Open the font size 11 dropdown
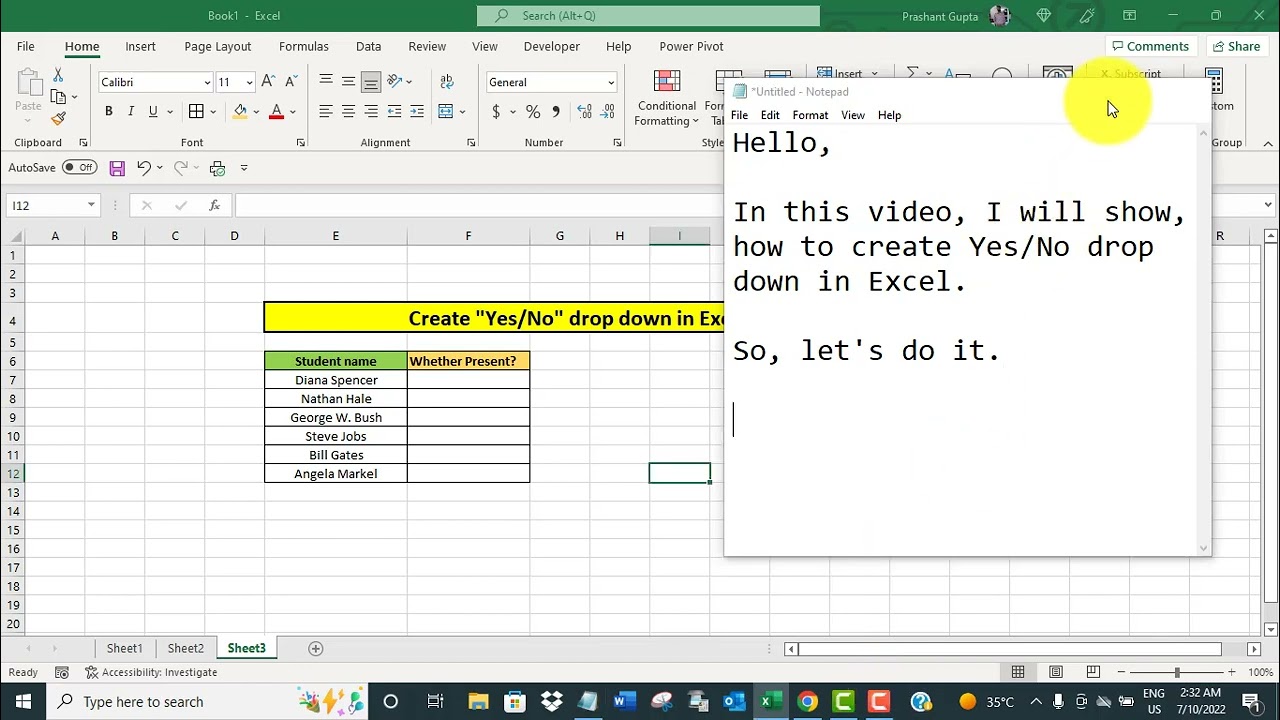Screen dimensions: 1280x720 (249, 82)
